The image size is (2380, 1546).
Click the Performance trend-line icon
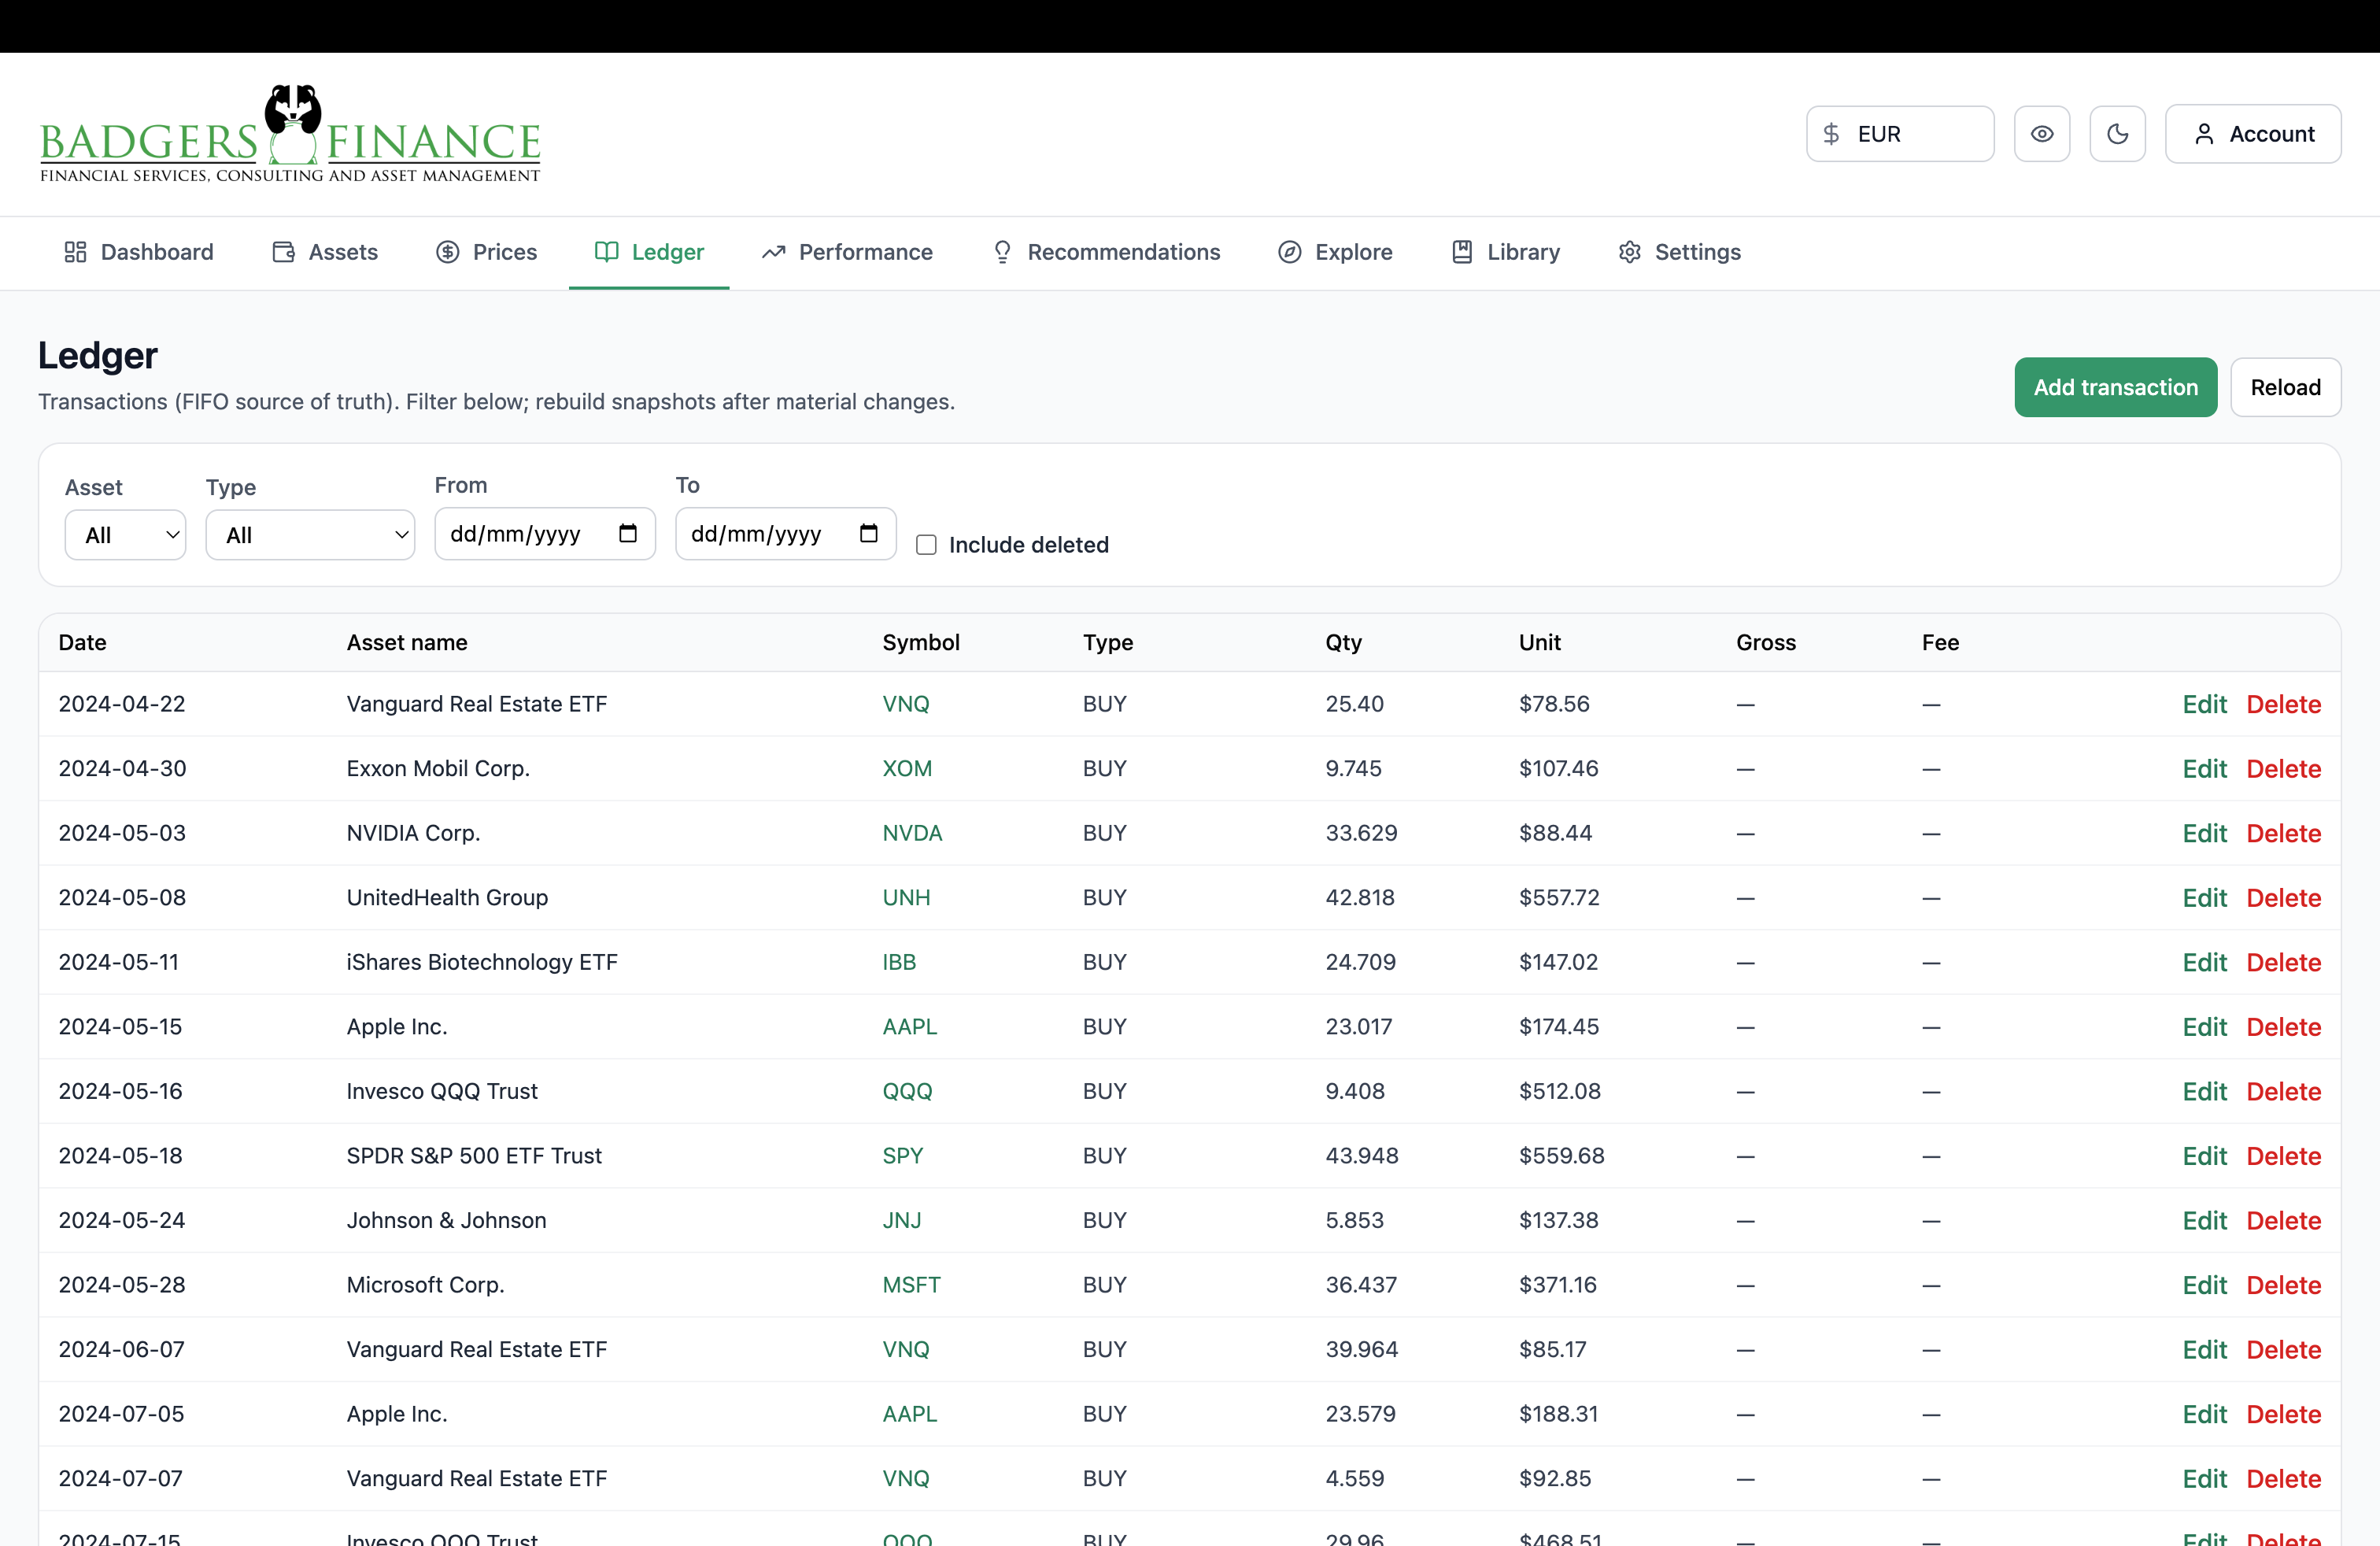pyautogui.click(x=773, y=252)
